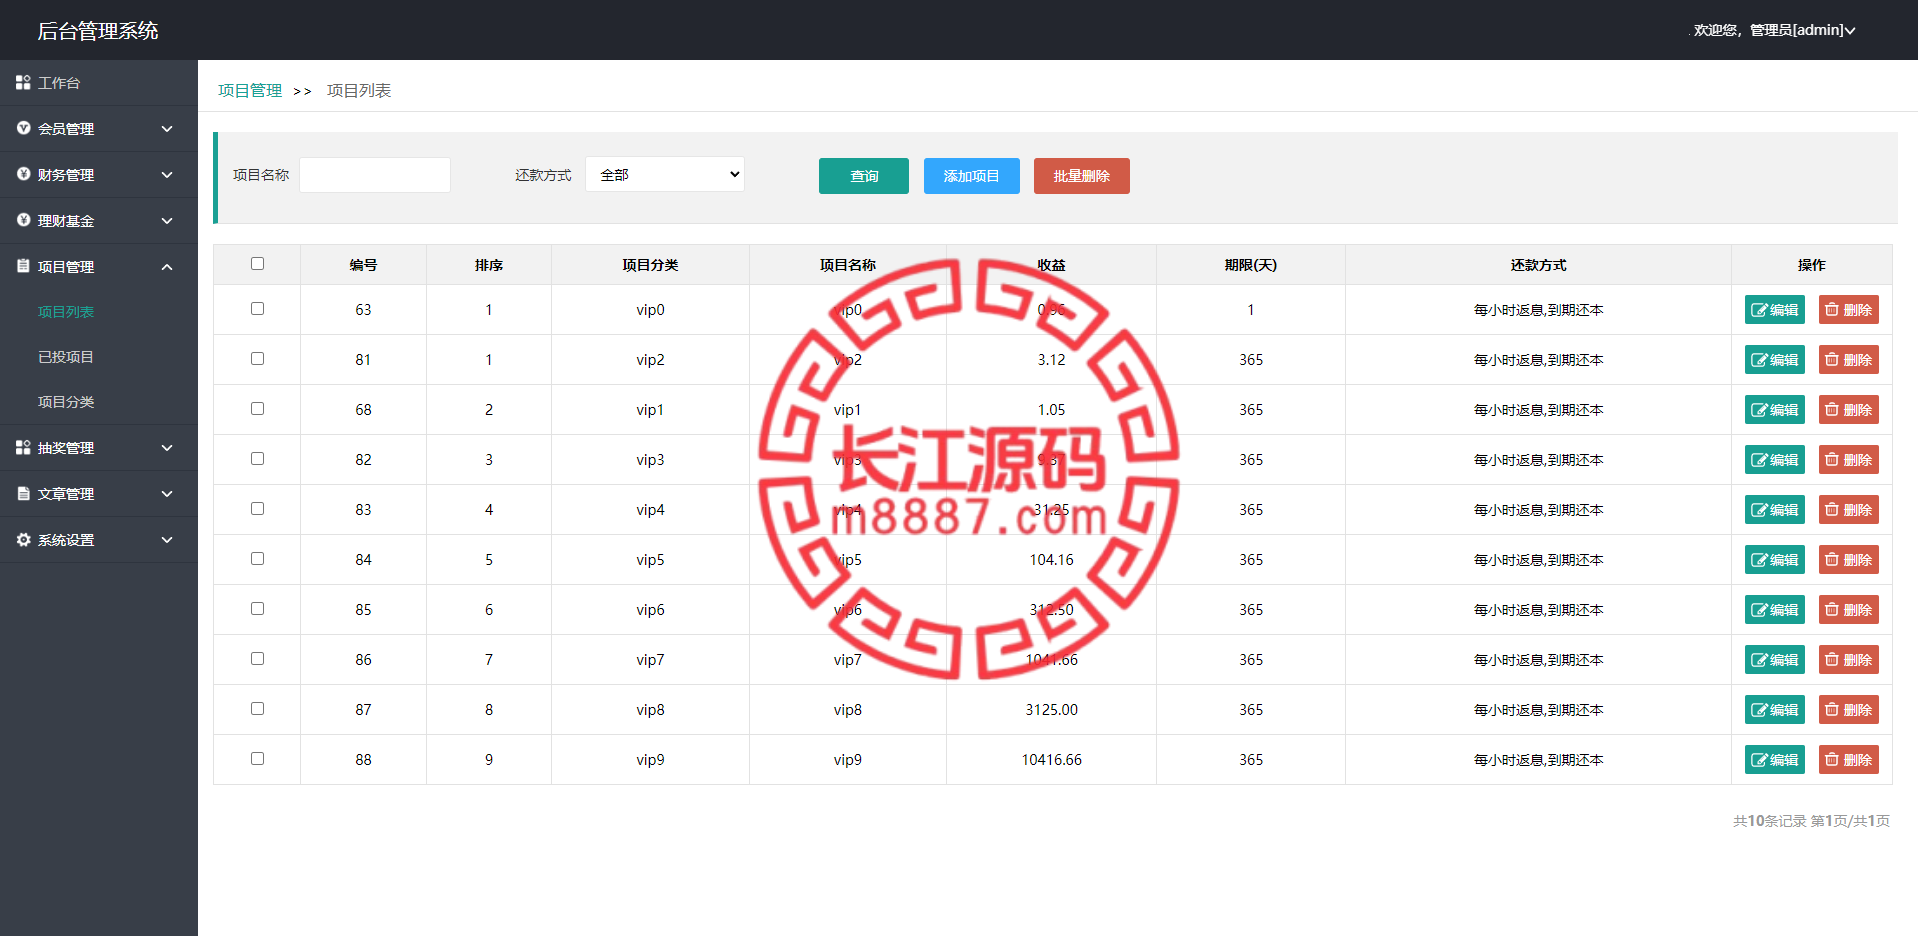The width and height of the screenshot is (1918, 936).
Task: Click the 收益 value 3125.00
Action: coord(1052,710)
